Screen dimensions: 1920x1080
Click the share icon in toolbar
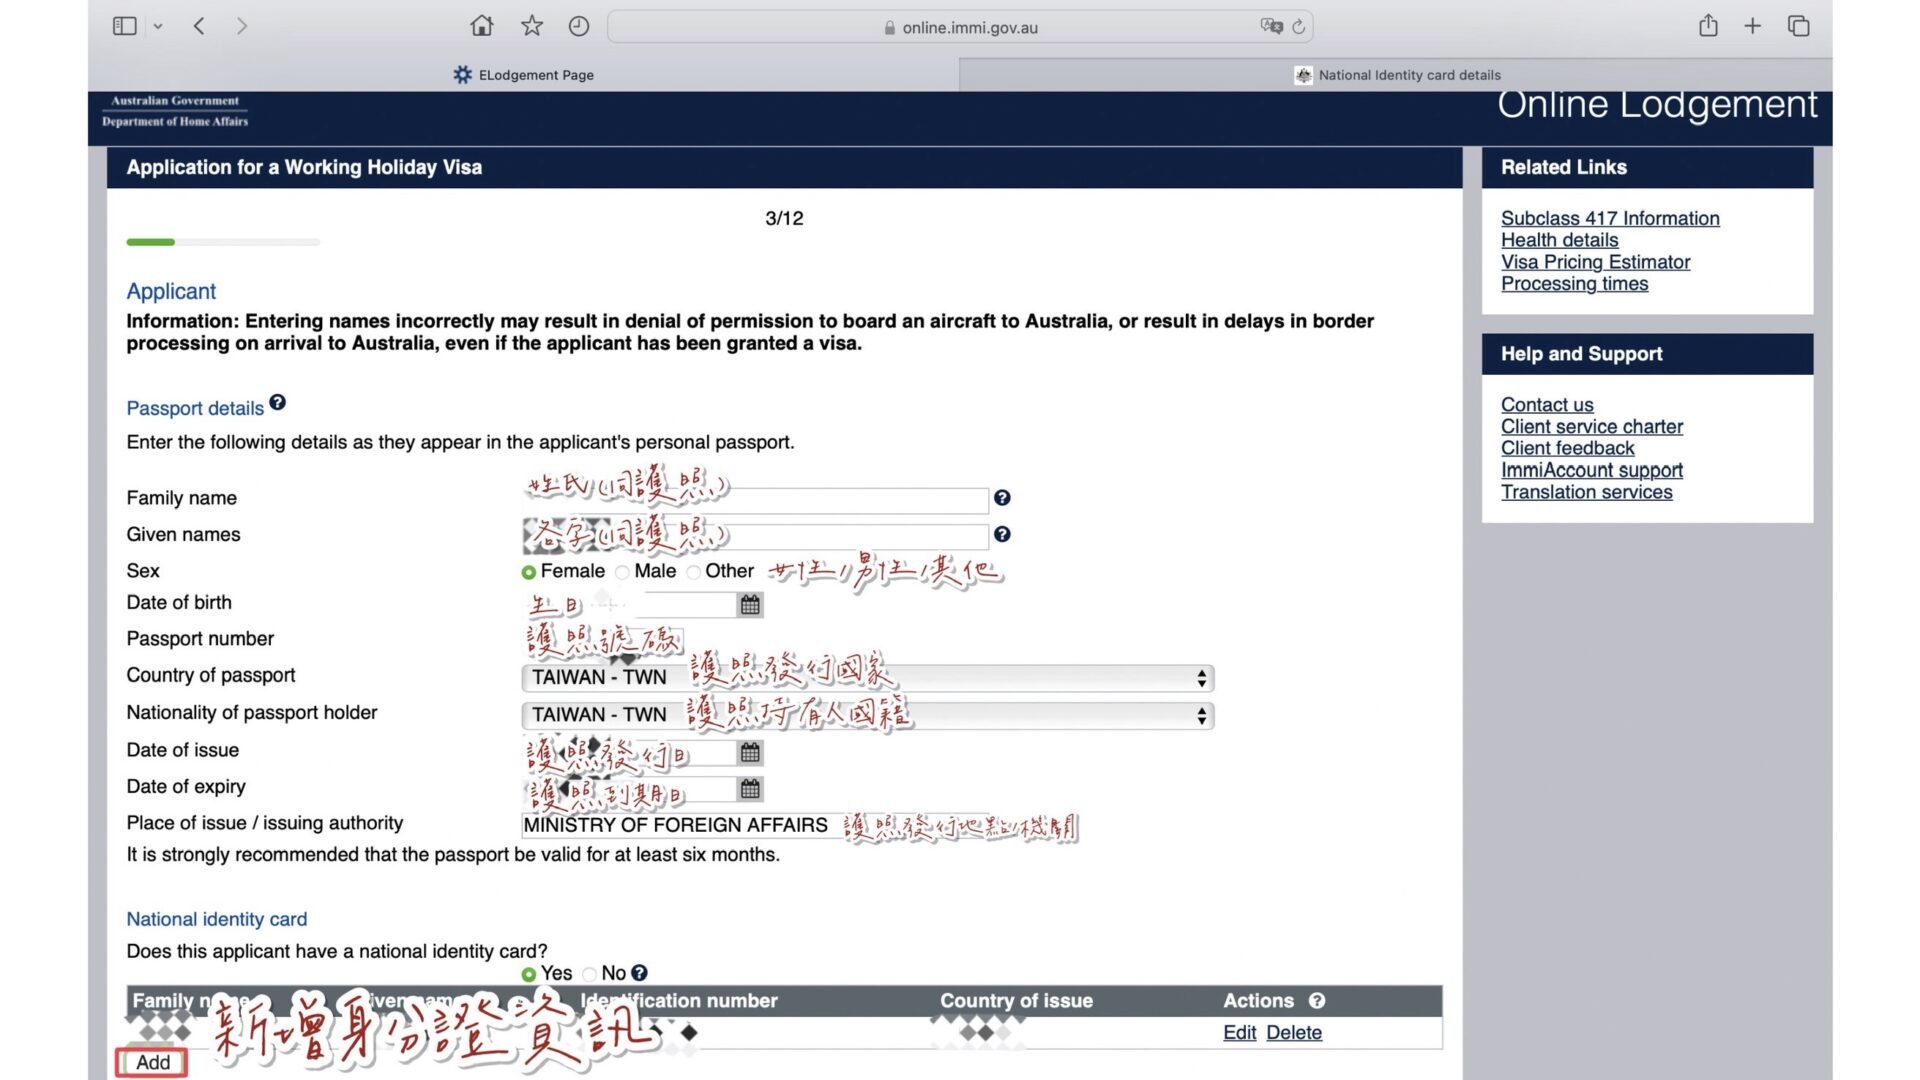pos(1708,27)
